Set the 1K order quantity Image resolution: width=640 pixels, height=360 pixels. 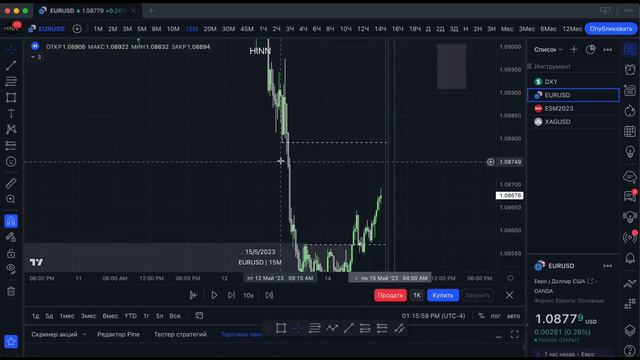417,295
